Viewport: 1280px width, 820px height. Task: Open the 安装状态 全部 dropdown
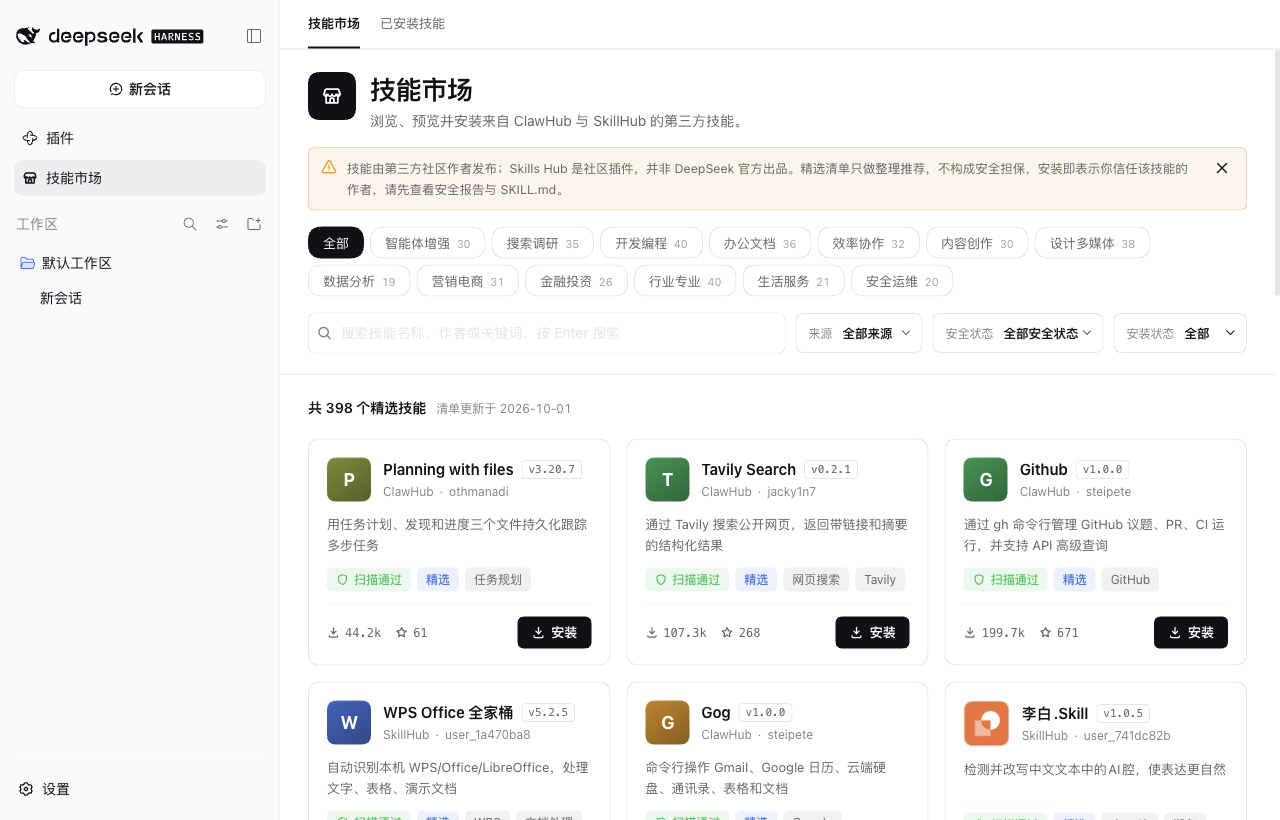[x=1180, y=333]
